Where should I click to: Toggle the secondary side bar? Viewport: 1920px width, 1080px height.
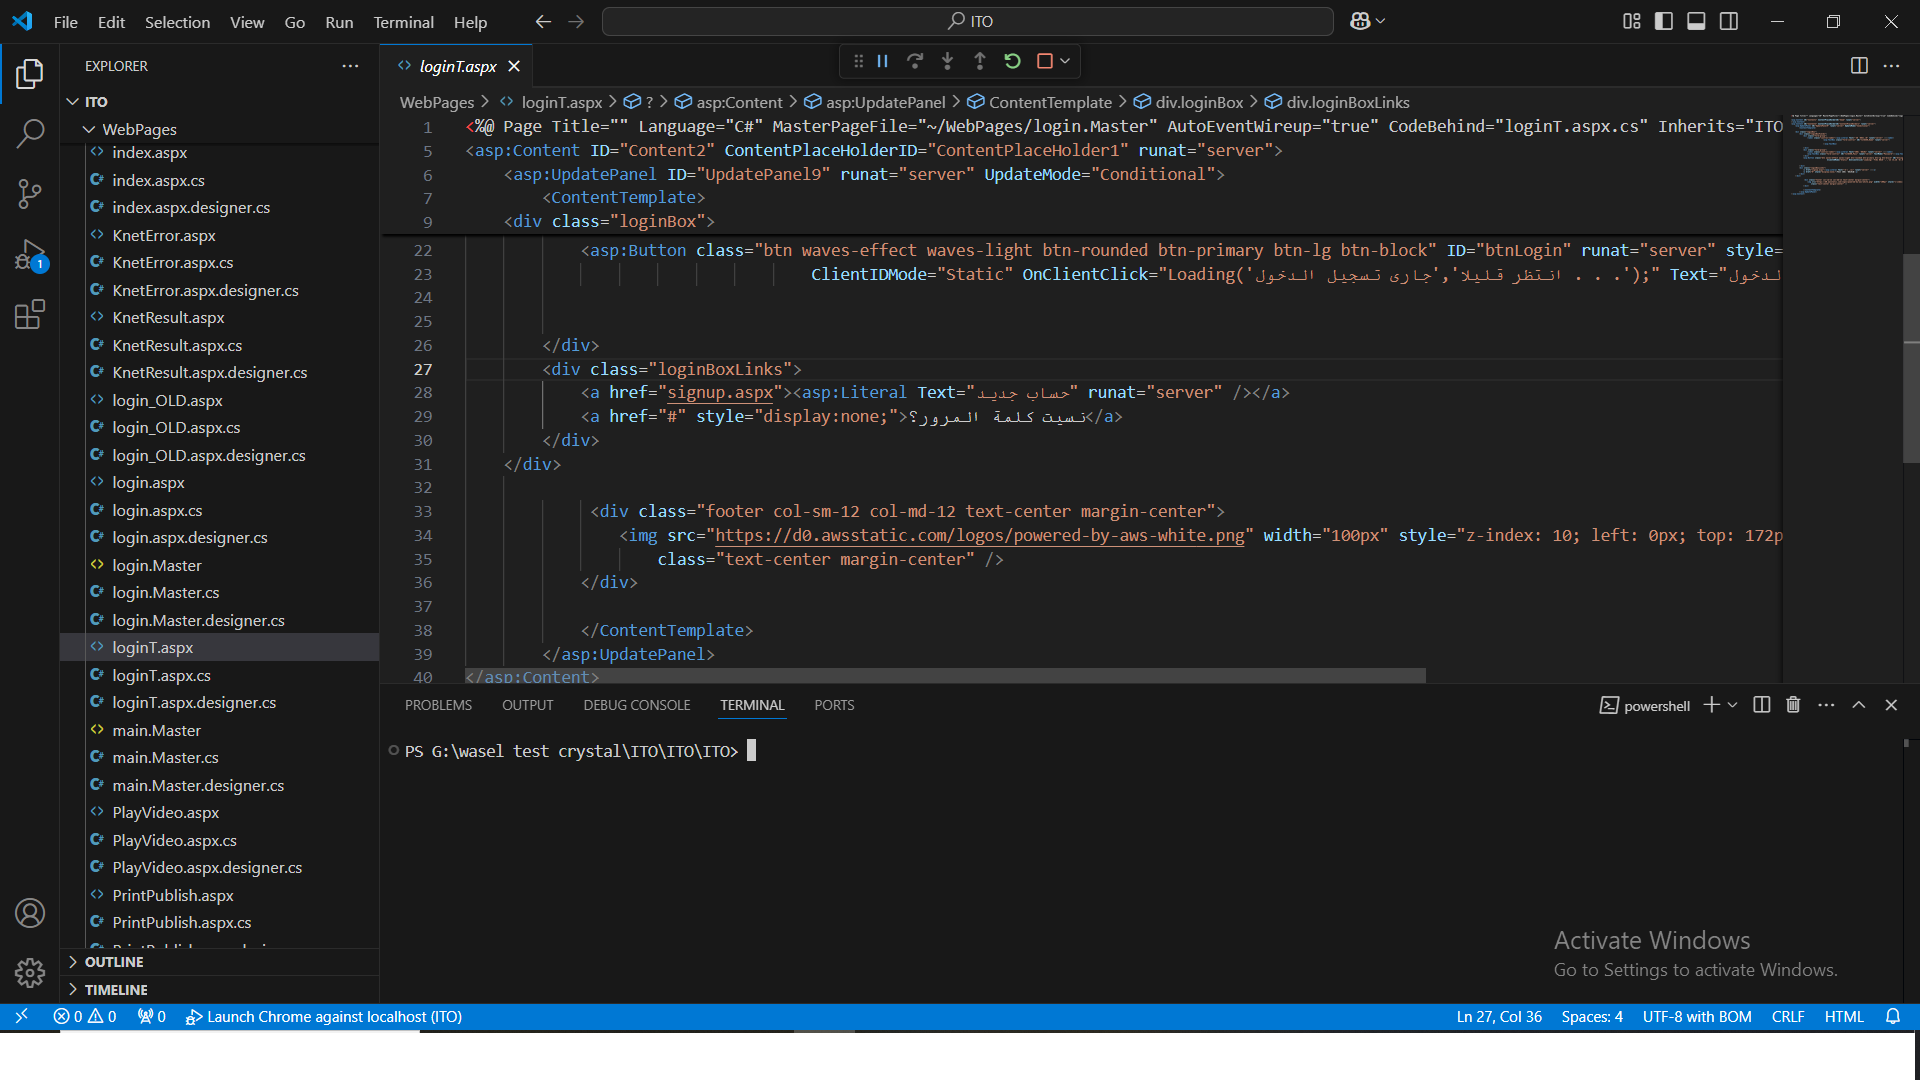1729,21
